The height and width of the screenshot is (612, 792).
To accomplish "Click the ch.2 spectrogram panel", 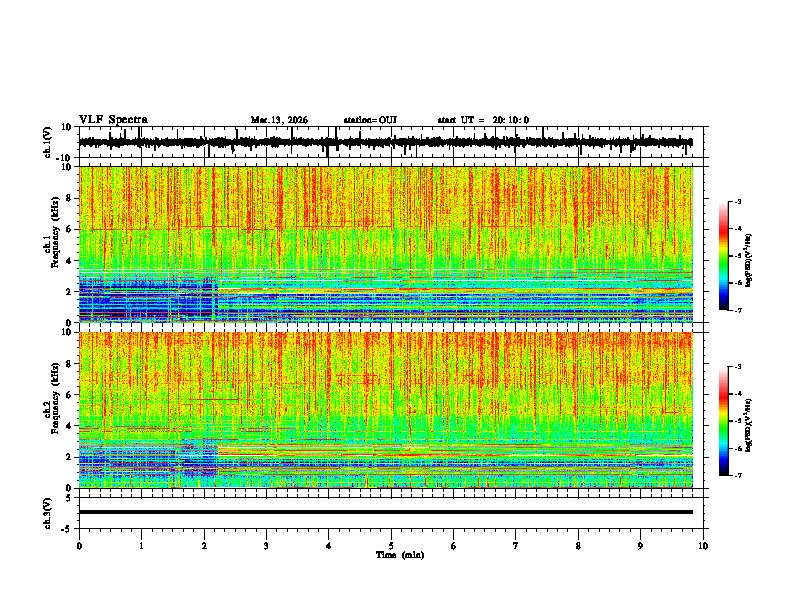I will tap(385, 410).
